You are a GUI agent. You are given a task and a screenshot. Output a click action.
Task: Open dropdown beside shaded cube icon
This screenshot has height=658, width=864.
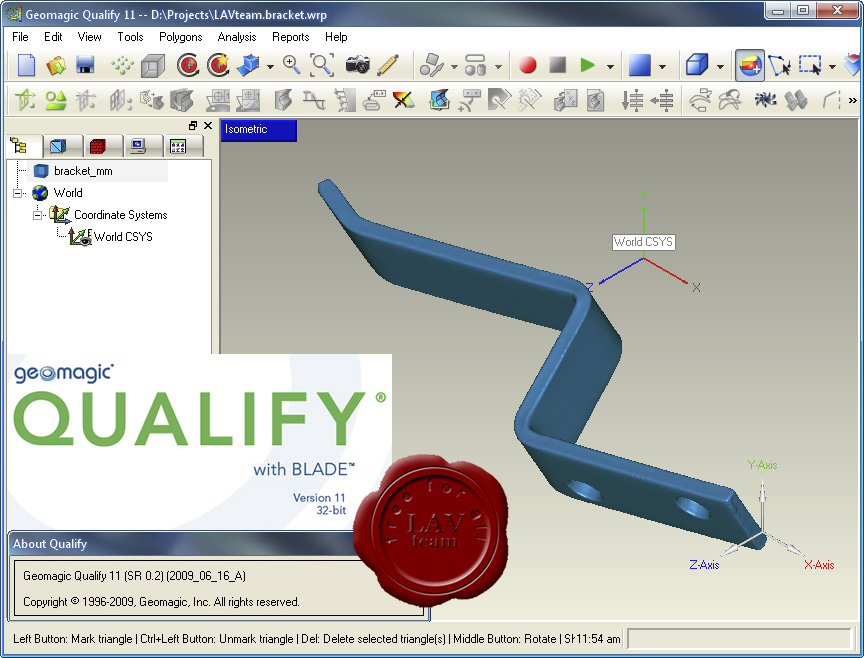(720, 66)
